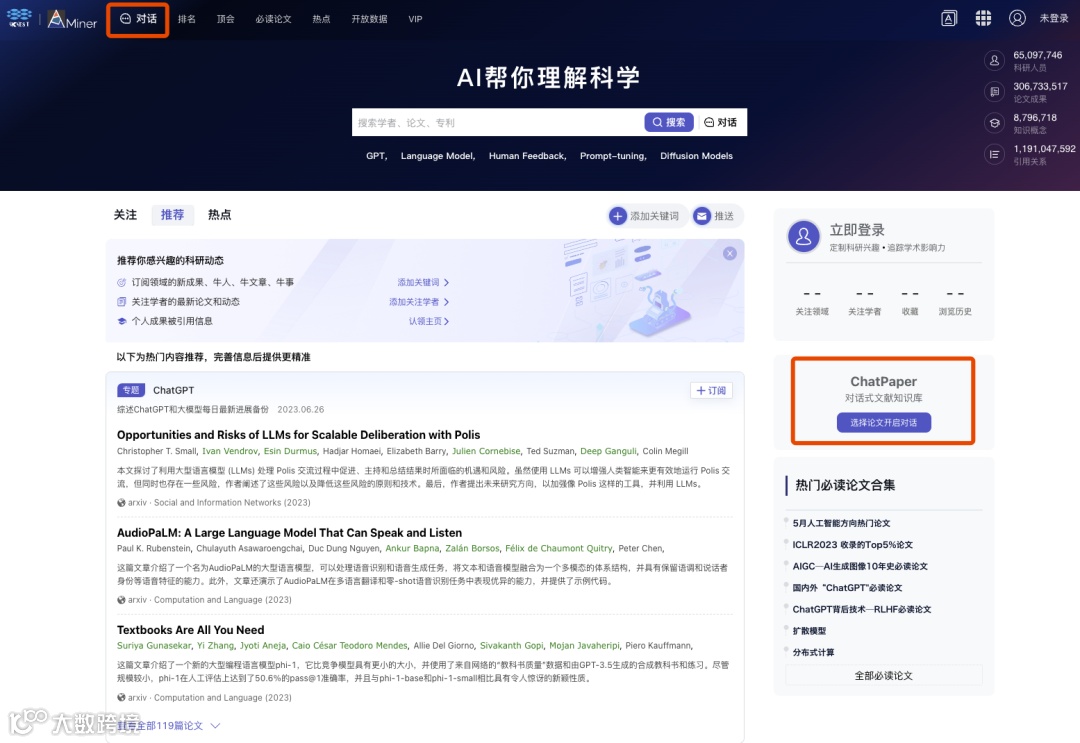Open the VIP menu item

coord(415,19)
